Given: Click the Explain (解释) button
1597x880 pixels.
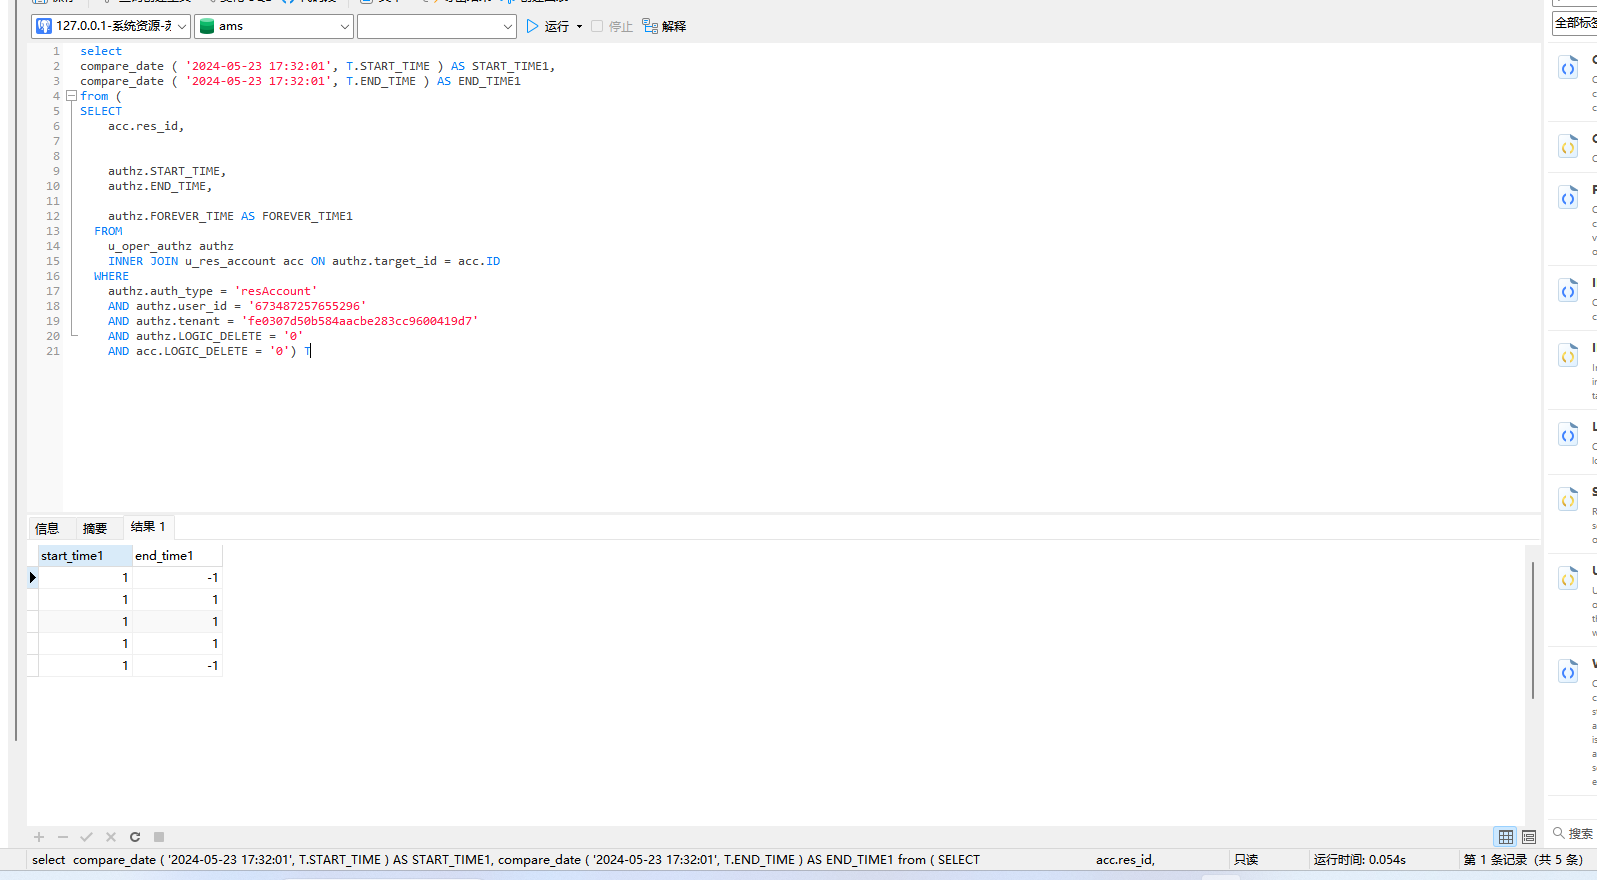Looking at the screenshot, I should point(664,26).
